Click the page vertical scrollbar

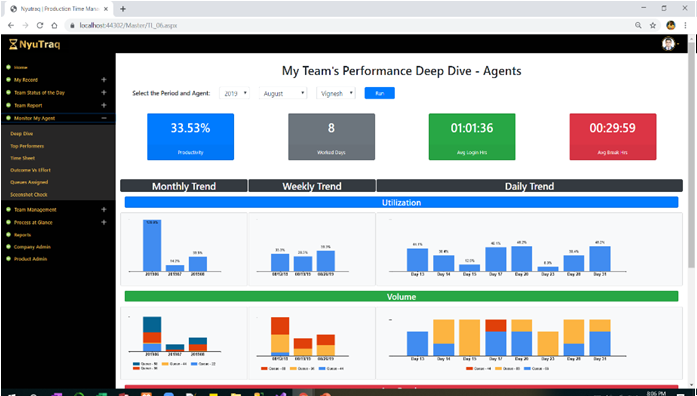(x=692, y=156)
